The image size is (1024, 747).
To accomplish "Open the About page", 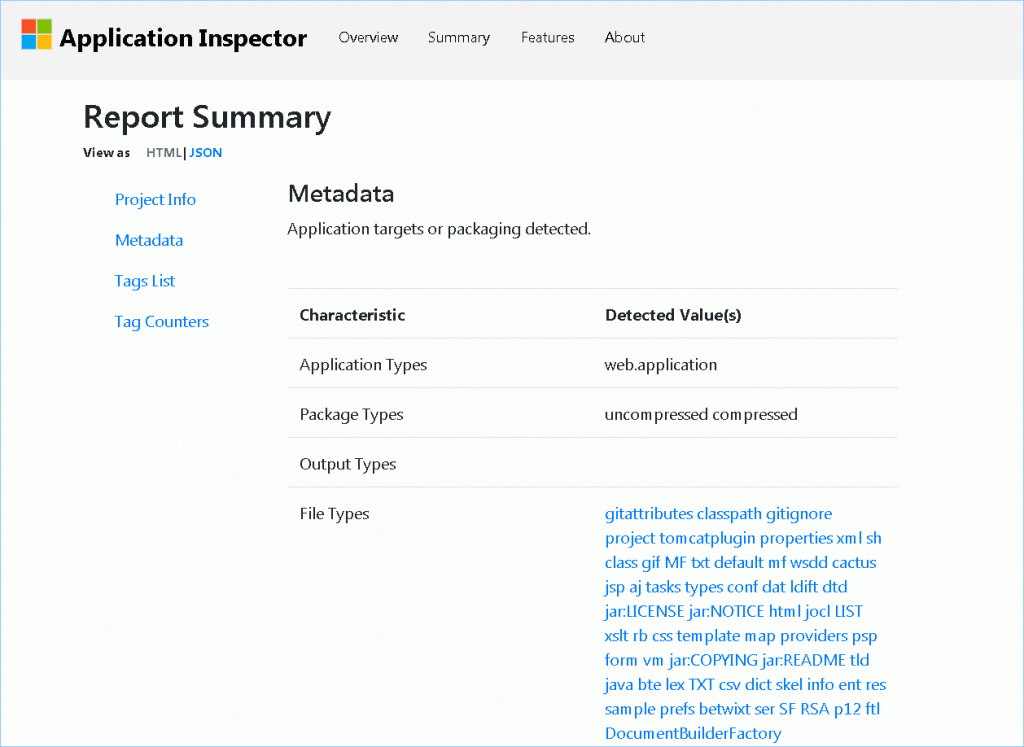I will click(625, 38).
